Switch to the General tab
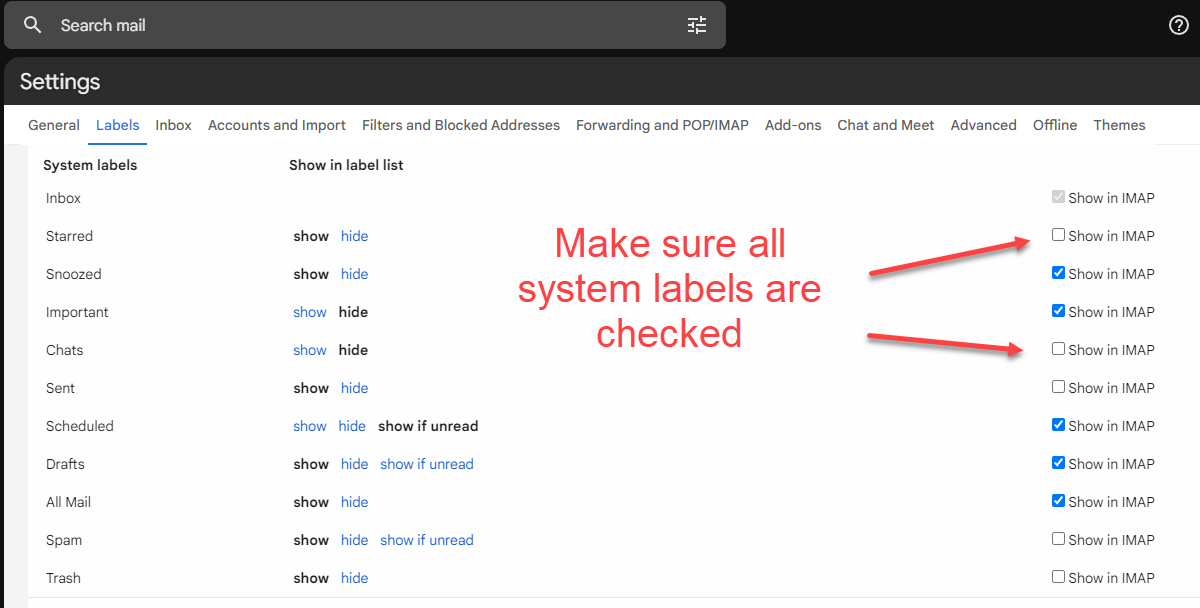Screen dimensions: 1200x608 54,125
